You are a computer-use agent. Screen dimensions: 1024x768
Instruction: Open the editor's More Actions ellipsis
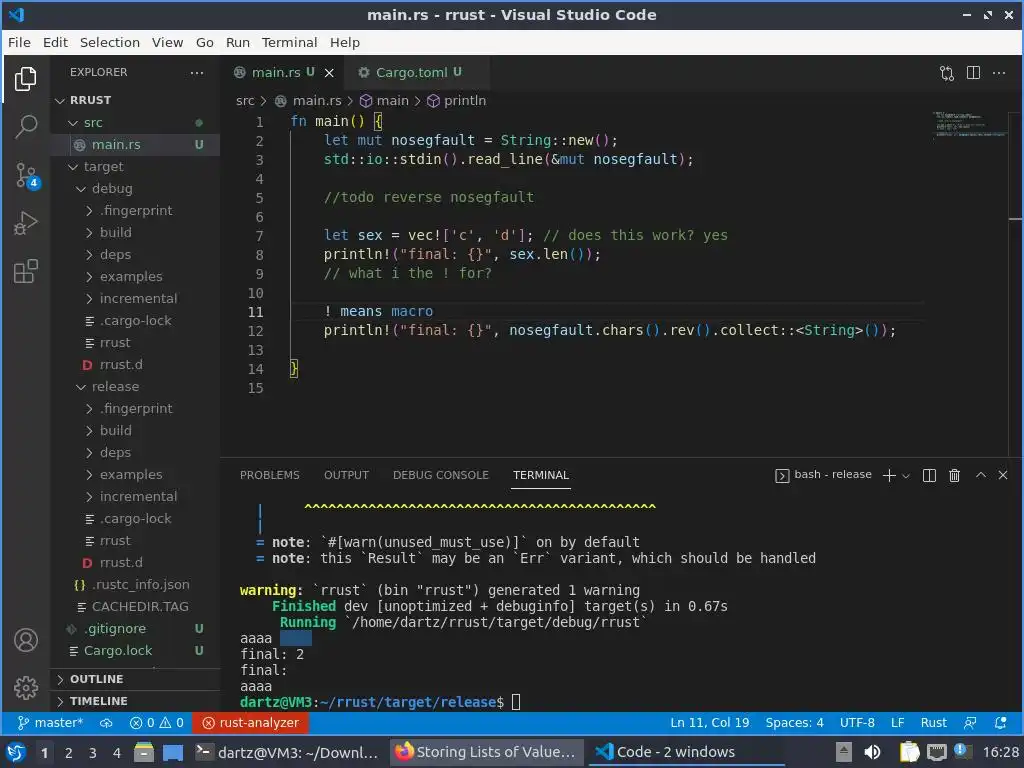999,72
